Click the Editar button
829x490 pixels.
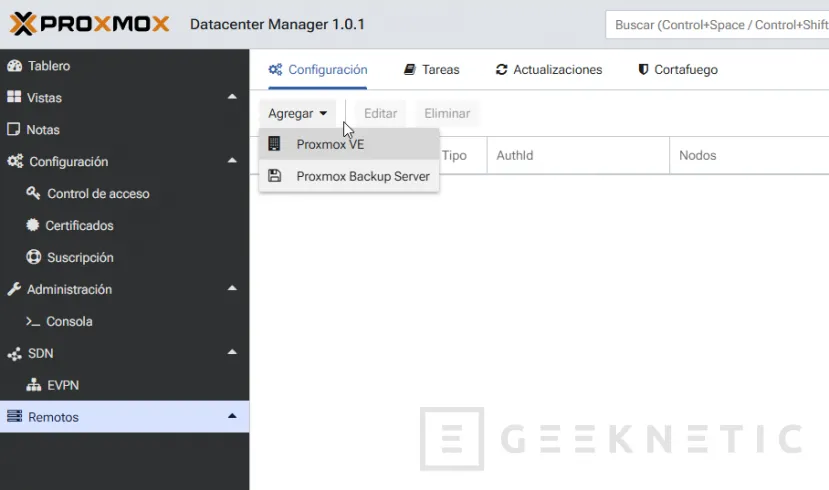point(381,113)
